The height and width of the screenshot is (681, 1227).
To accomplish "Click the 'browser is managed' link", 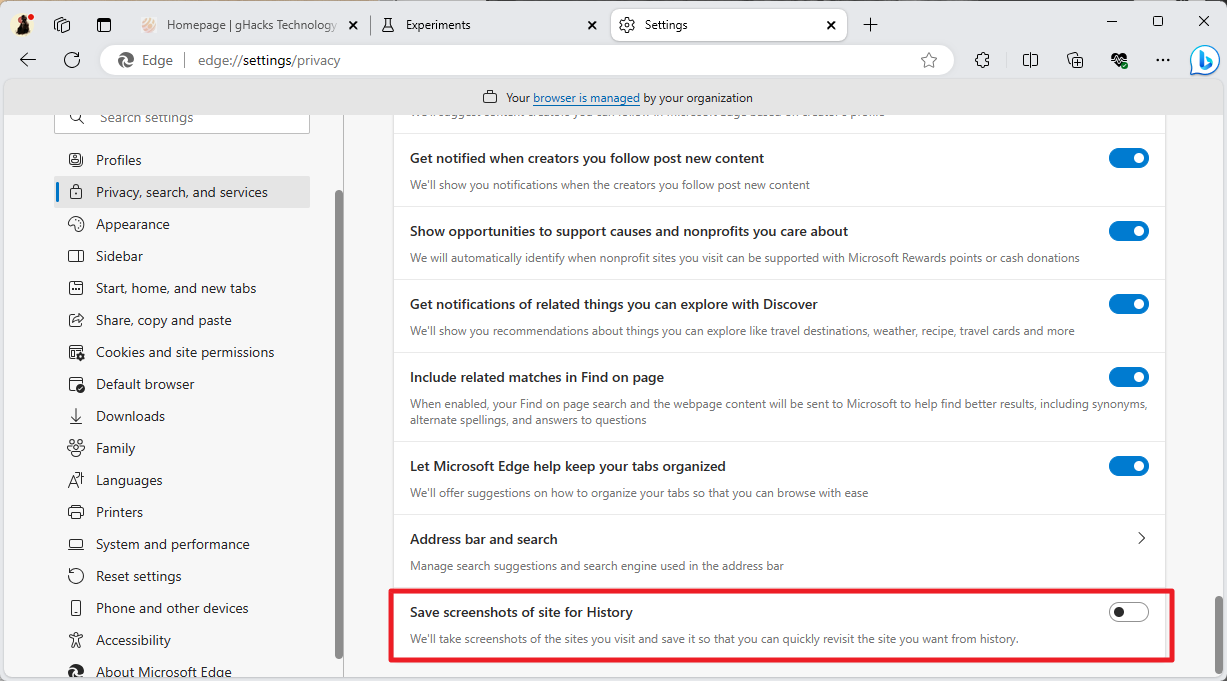I will (x=586, y=98).
